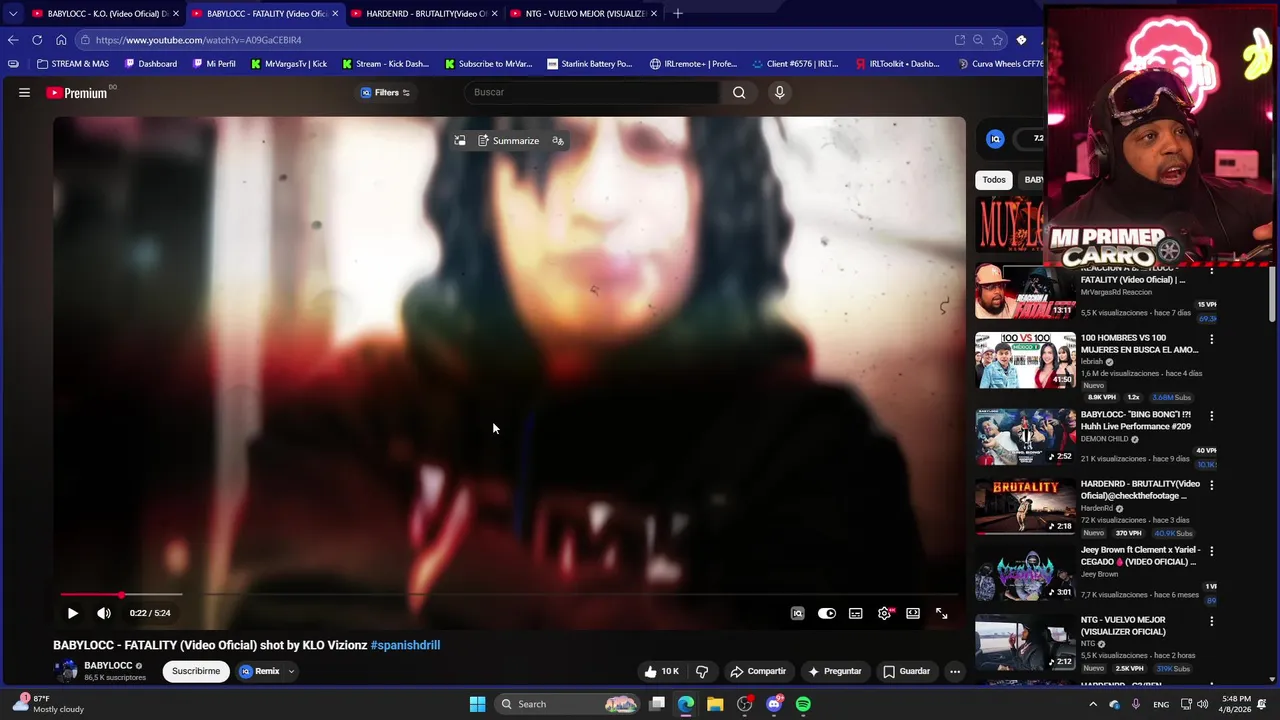Go to YouTube Premium home logo
Viewport: 1280px width, 720px height.
pos(77,93)
